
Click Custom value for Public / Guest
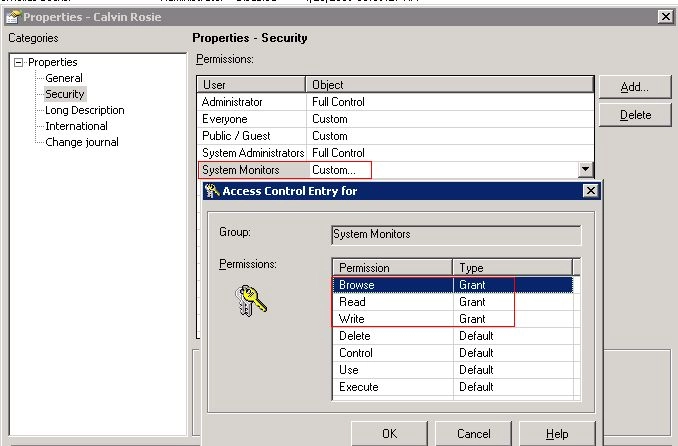click(x=330, y=136)
